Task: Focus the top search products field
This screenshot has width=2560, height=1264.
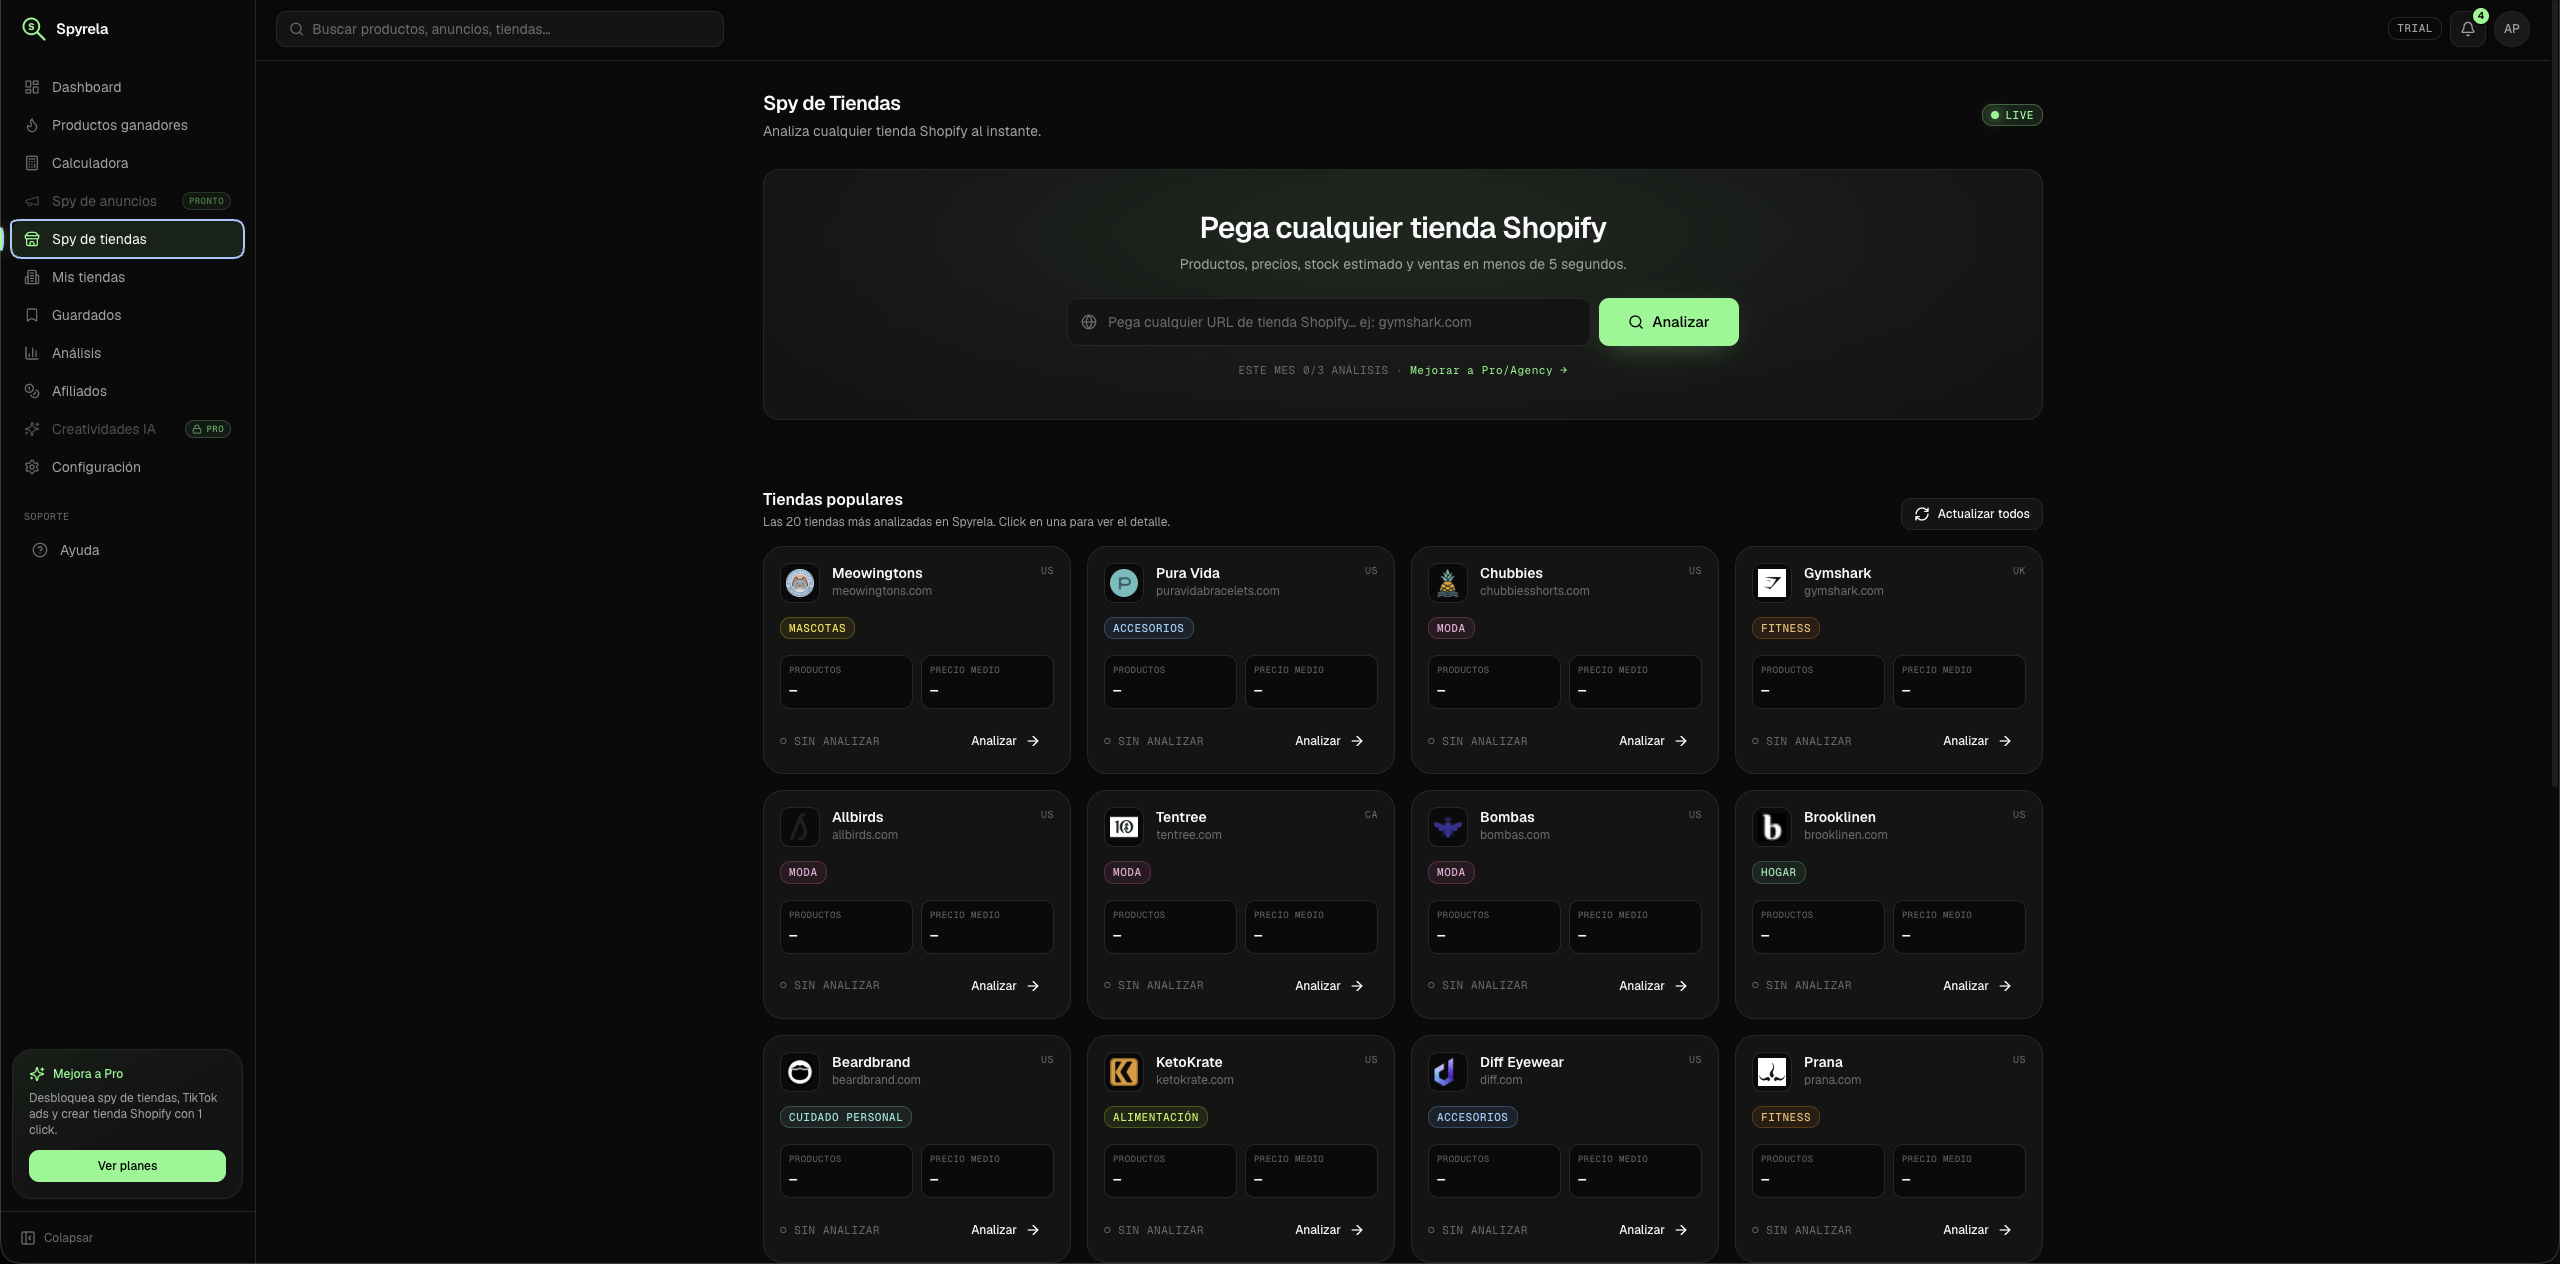Action: (x=500, y=29)
